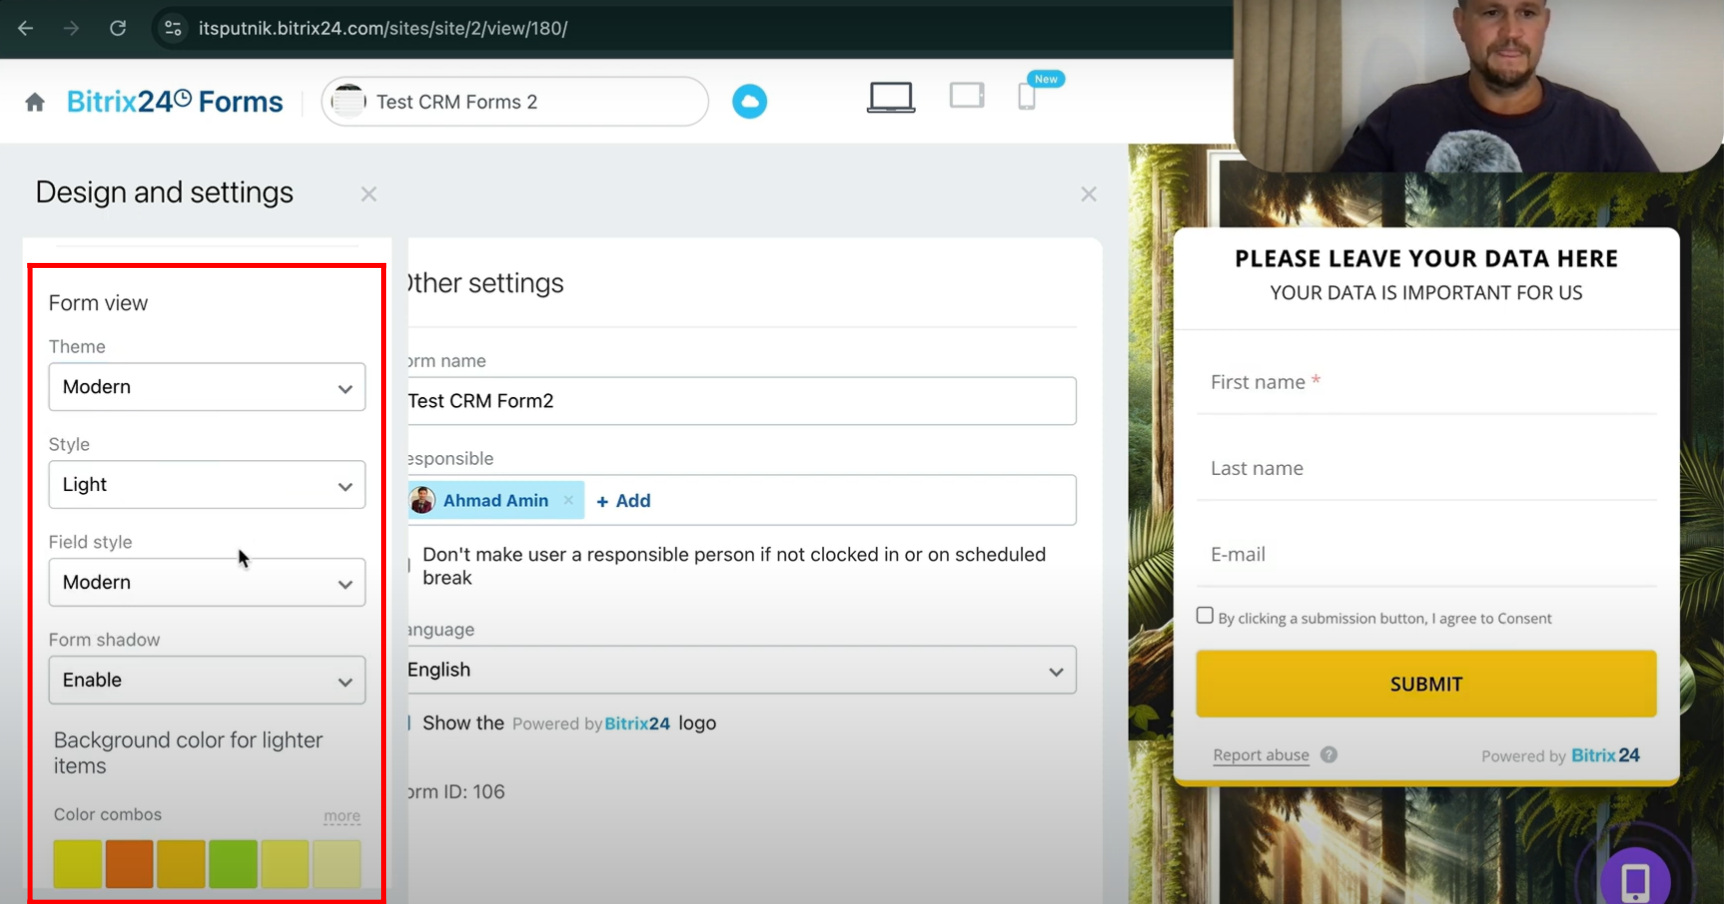
Task: Open the language dropdown set to English
Action: 741,670
